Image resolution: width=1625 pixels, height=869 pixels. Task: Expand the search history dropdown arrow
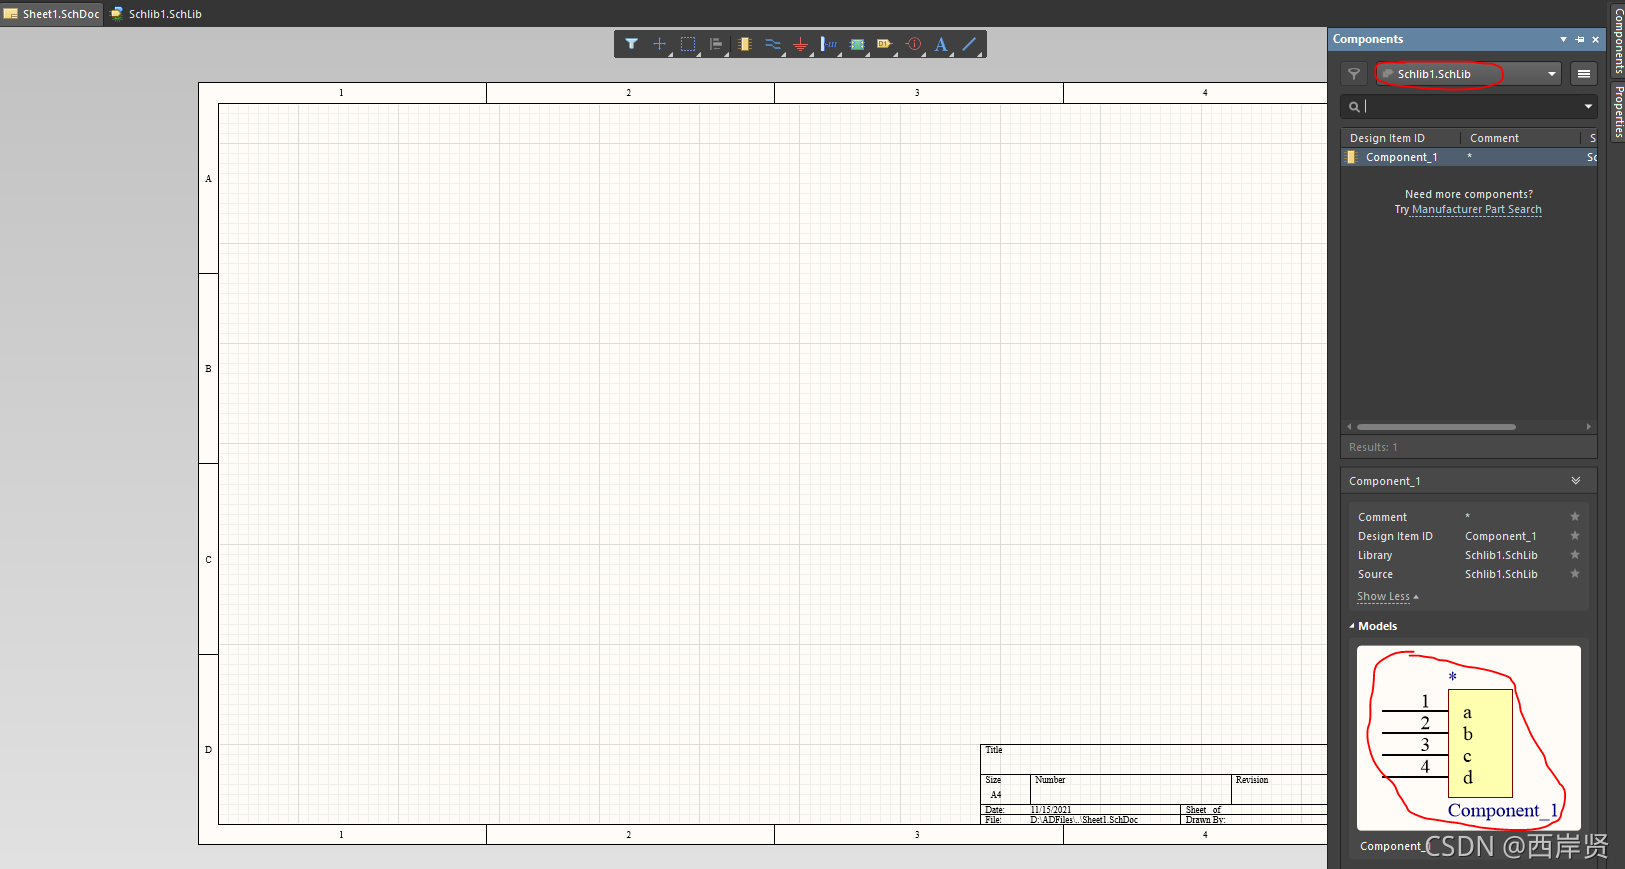(1588, 107)
